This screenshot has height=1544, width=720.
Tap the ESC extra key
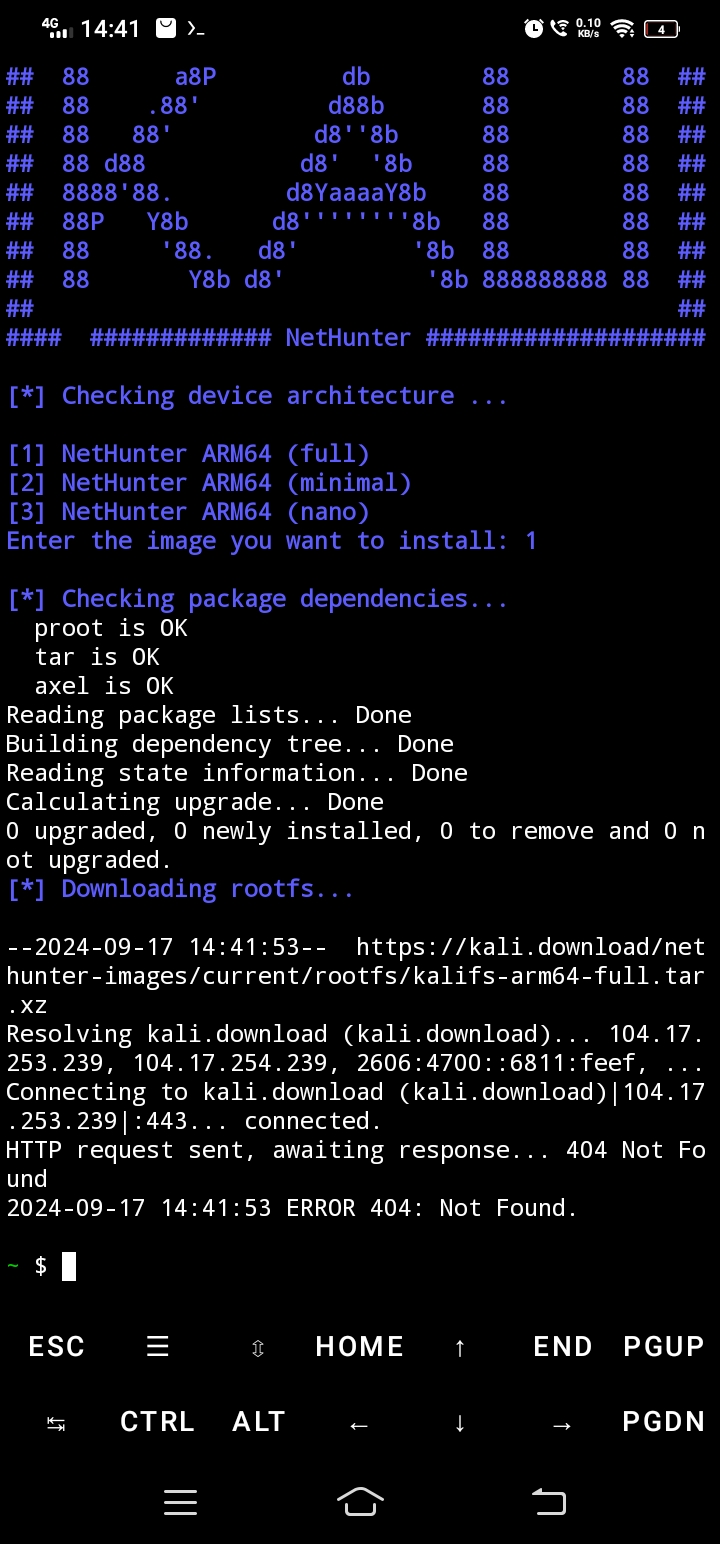pos(56,1346)
